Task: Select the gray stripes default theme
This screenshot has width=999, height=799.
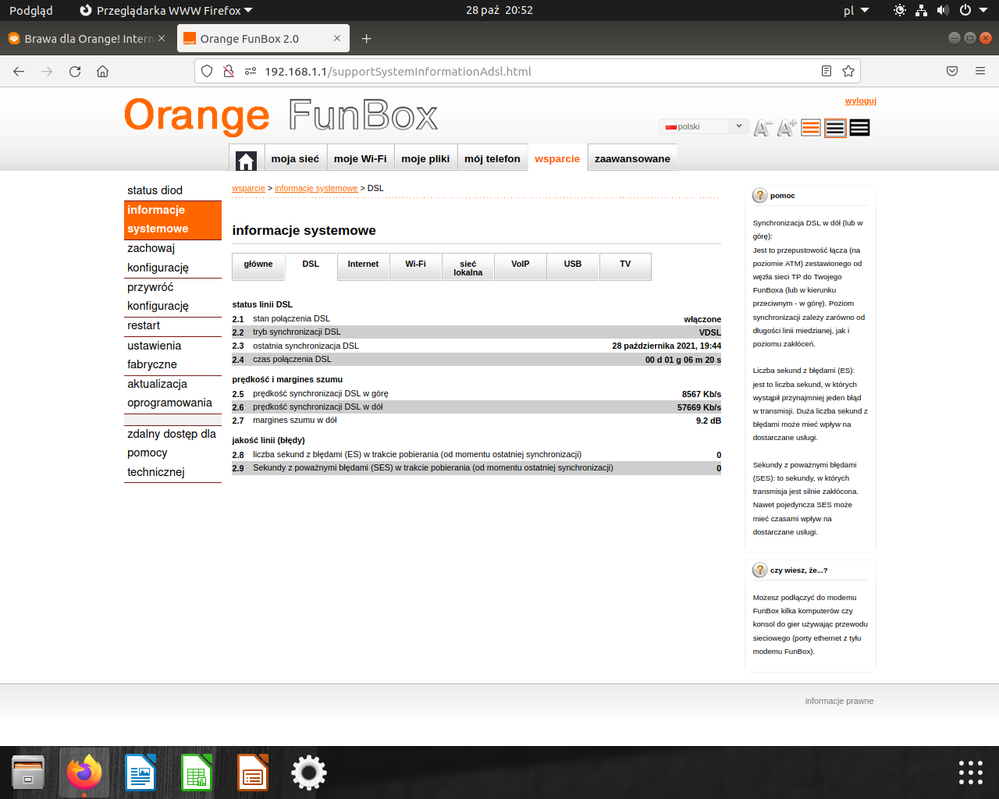Action: coord(835,128)
